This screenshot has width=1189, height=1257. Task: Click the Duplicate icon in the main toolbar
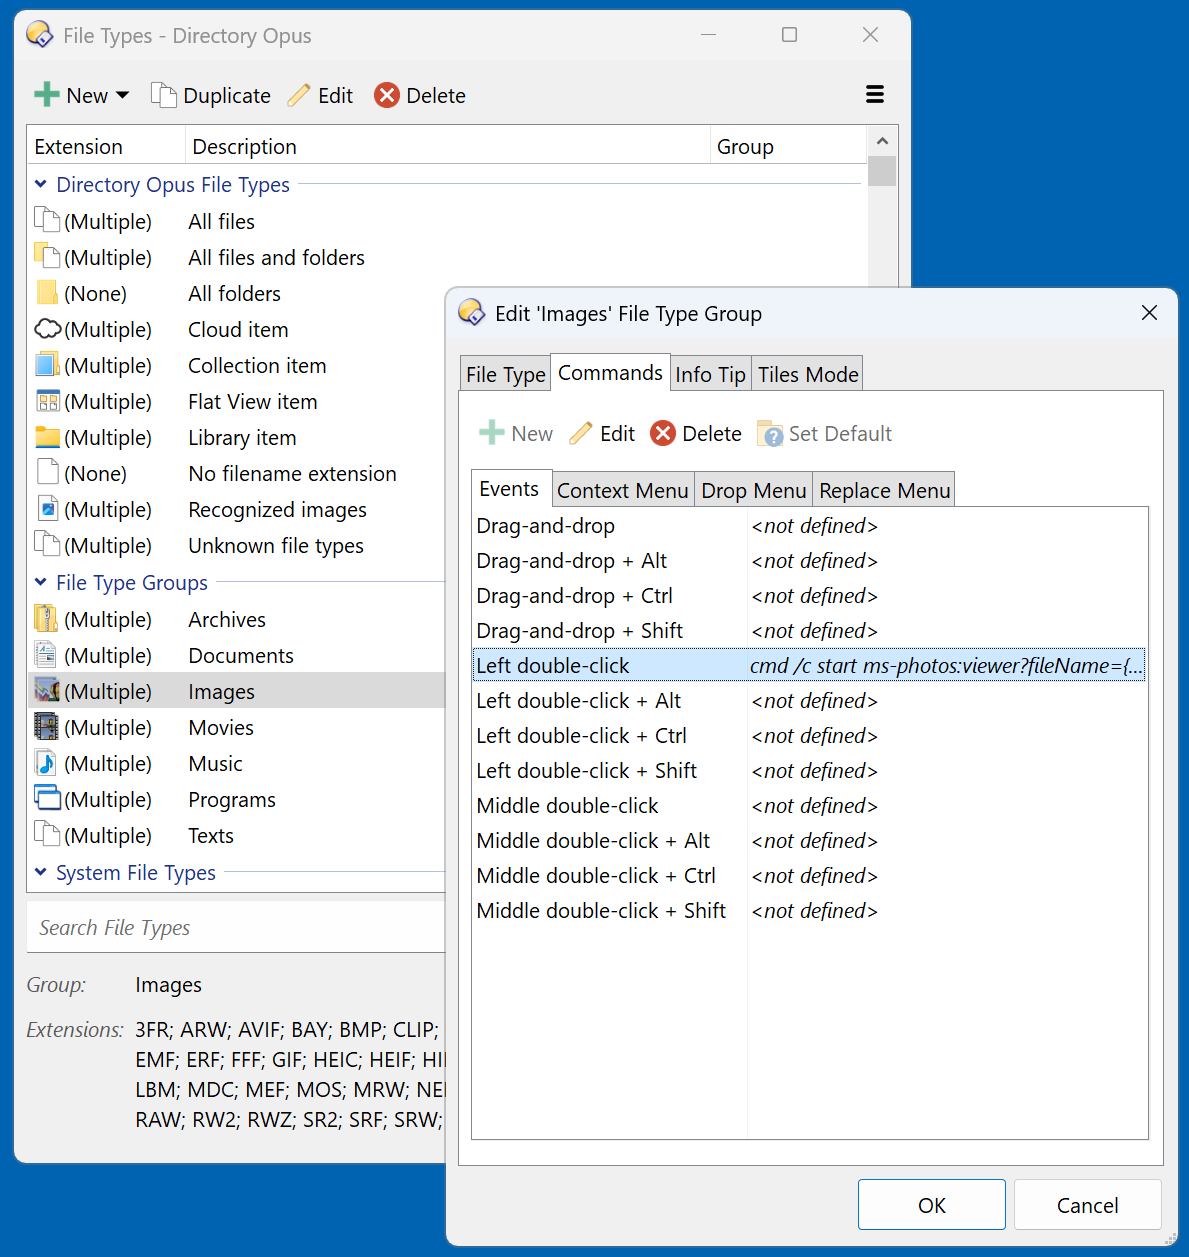click(x=163, y=95)
